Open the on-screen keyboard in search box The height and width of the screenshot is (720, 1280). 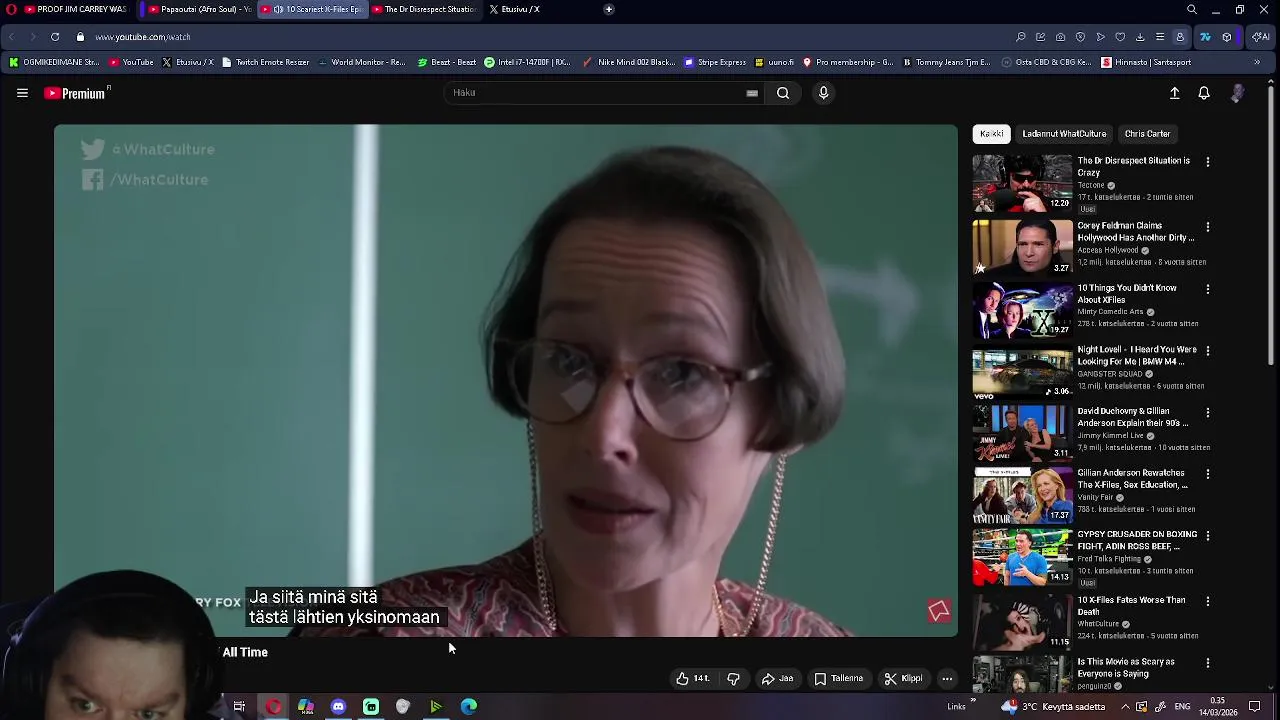tap(752, 93)
